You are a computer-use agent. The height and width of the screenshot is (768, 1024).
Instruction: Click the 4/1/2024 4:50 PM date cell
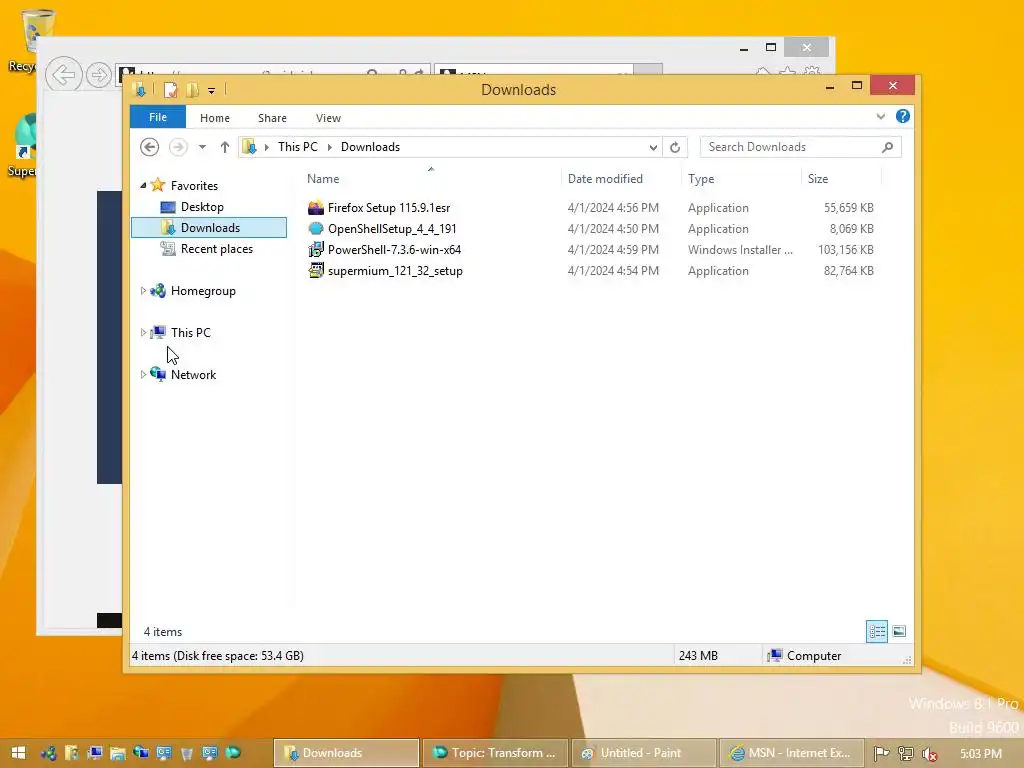(x=613, y=229)
